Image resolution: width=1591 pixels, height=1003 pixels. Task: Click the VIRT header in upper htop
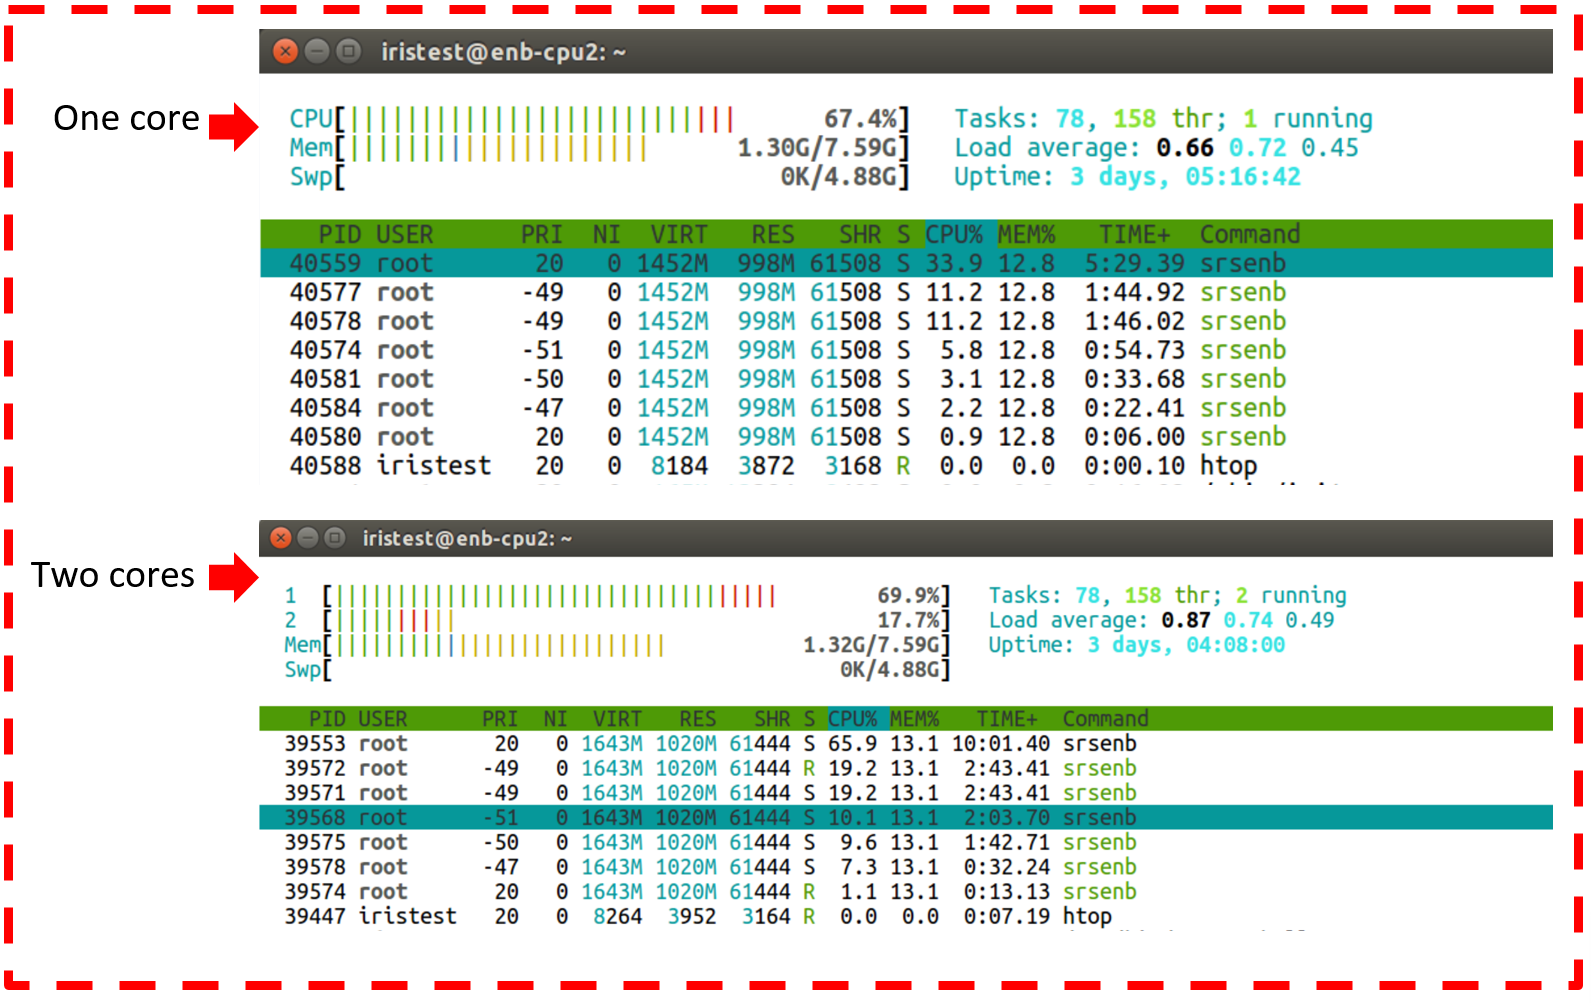pos(679,234)
